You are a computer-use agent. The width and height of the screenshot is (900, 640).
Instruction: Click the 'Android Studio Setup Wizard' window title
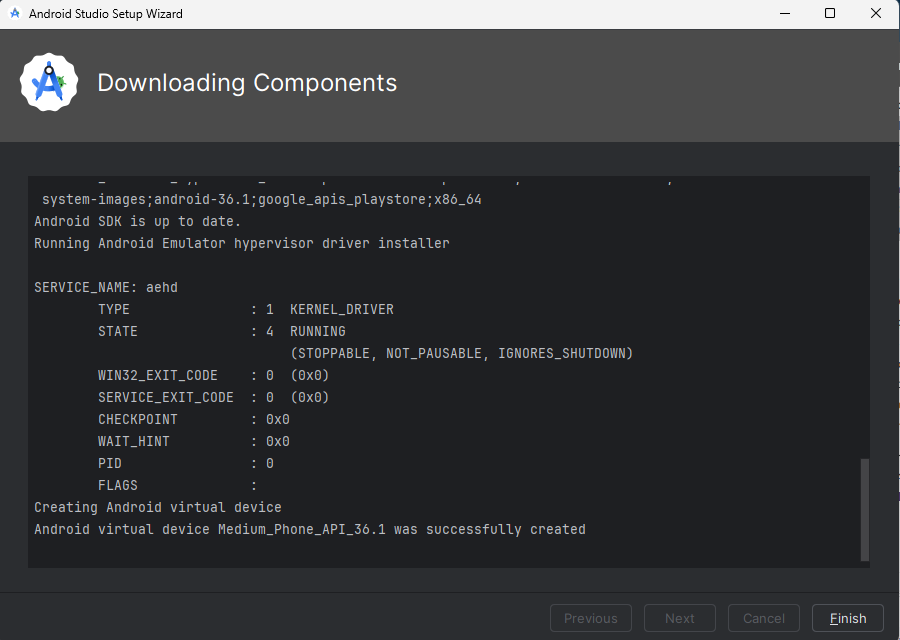coord(106,13)
